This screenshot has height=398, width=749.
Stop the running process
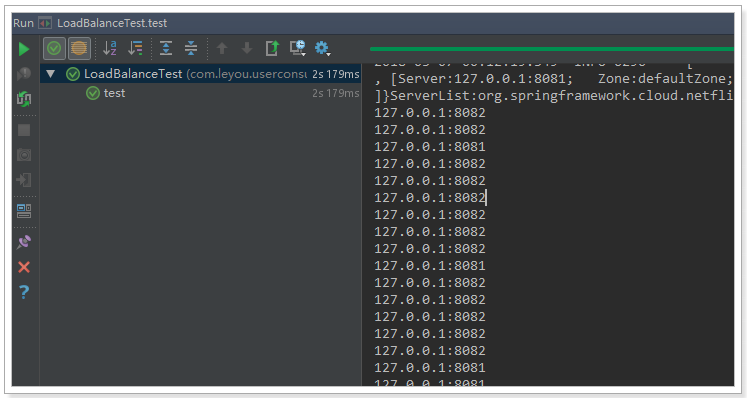click(24, 130)
